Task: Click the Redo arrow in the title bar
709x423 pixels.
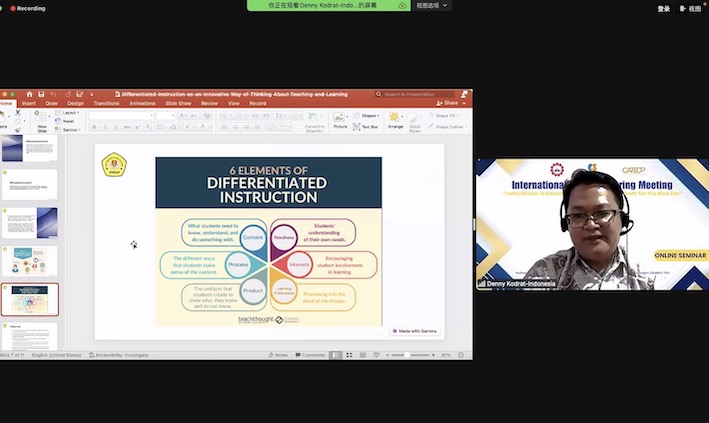Action: click(68, 94)
